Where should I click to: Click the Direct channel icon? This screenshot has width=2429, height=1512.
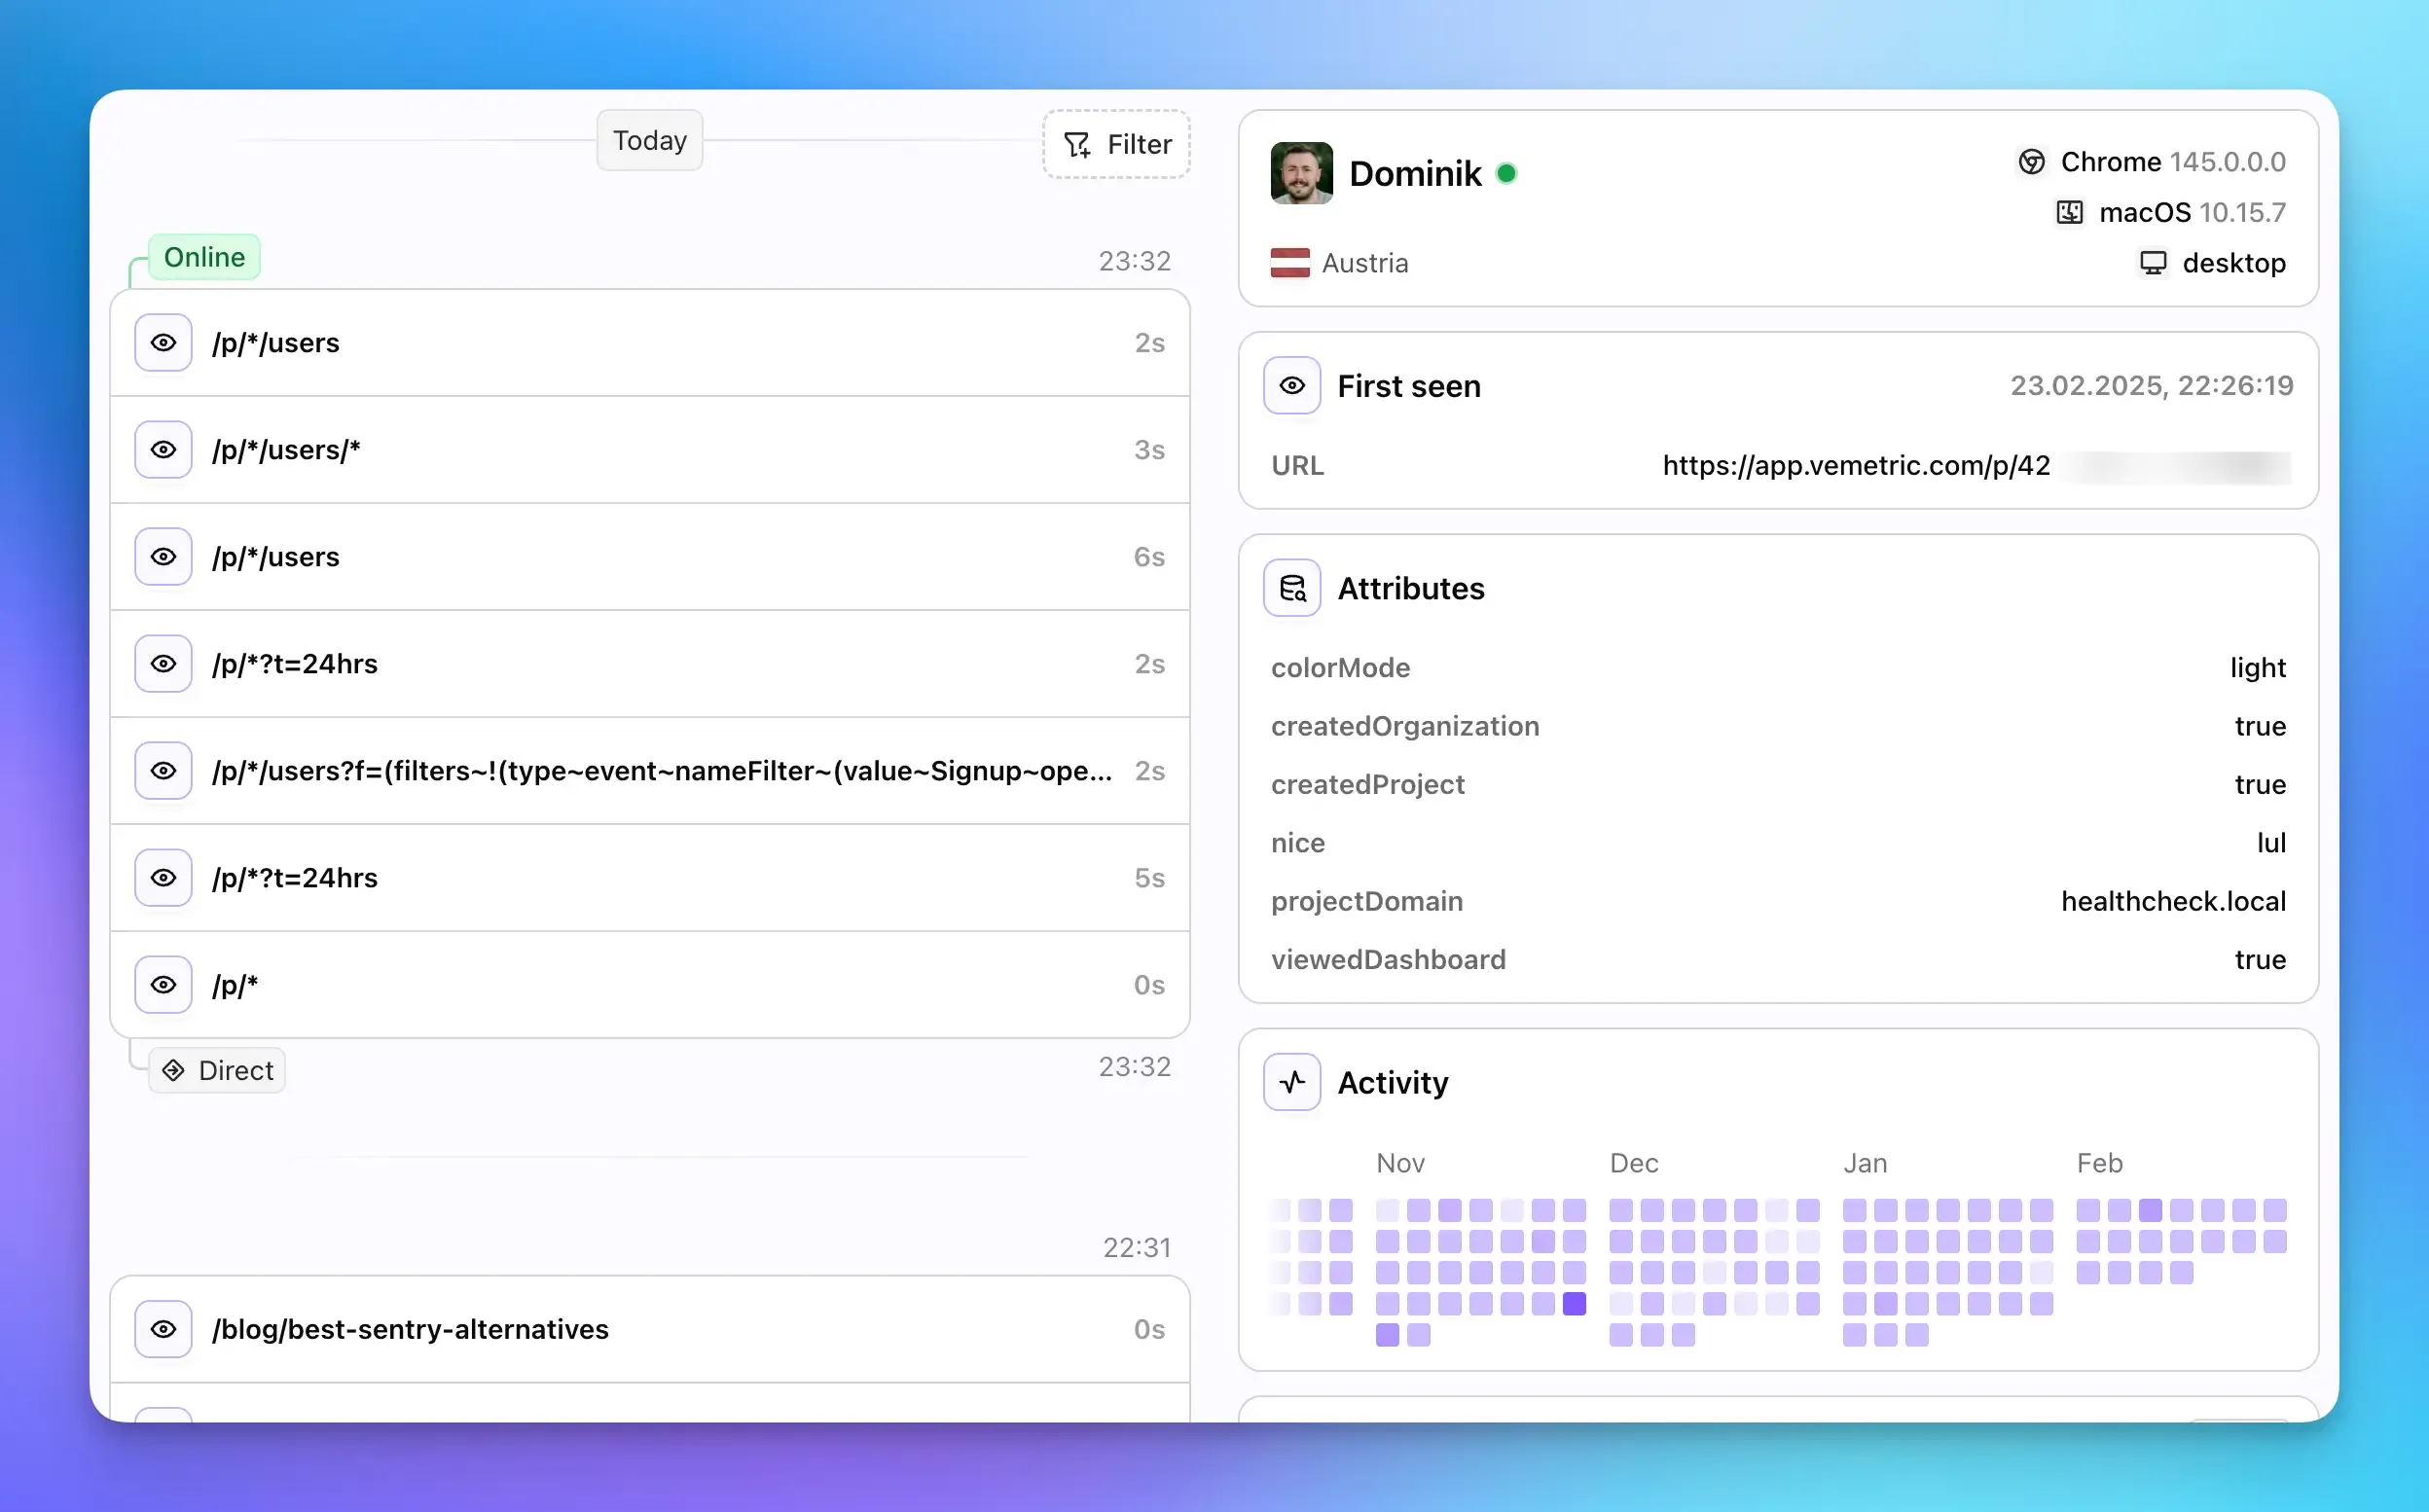[176, 1070]
